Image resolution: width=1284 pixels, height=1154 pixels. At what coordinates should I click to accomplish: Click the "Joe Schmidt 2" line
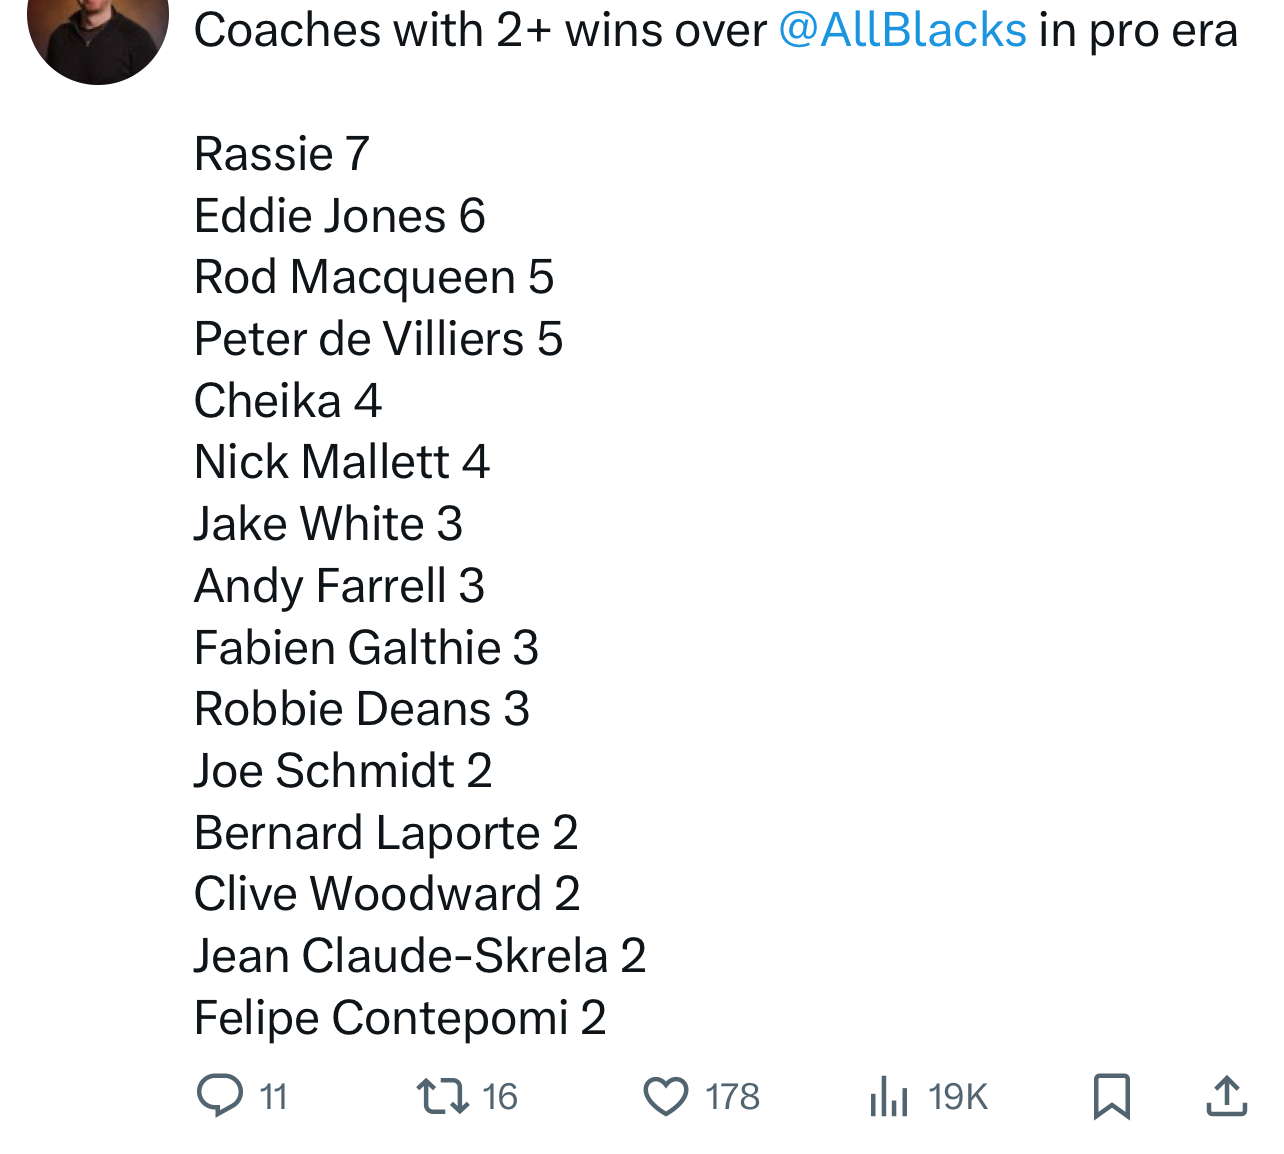[343, 771]
